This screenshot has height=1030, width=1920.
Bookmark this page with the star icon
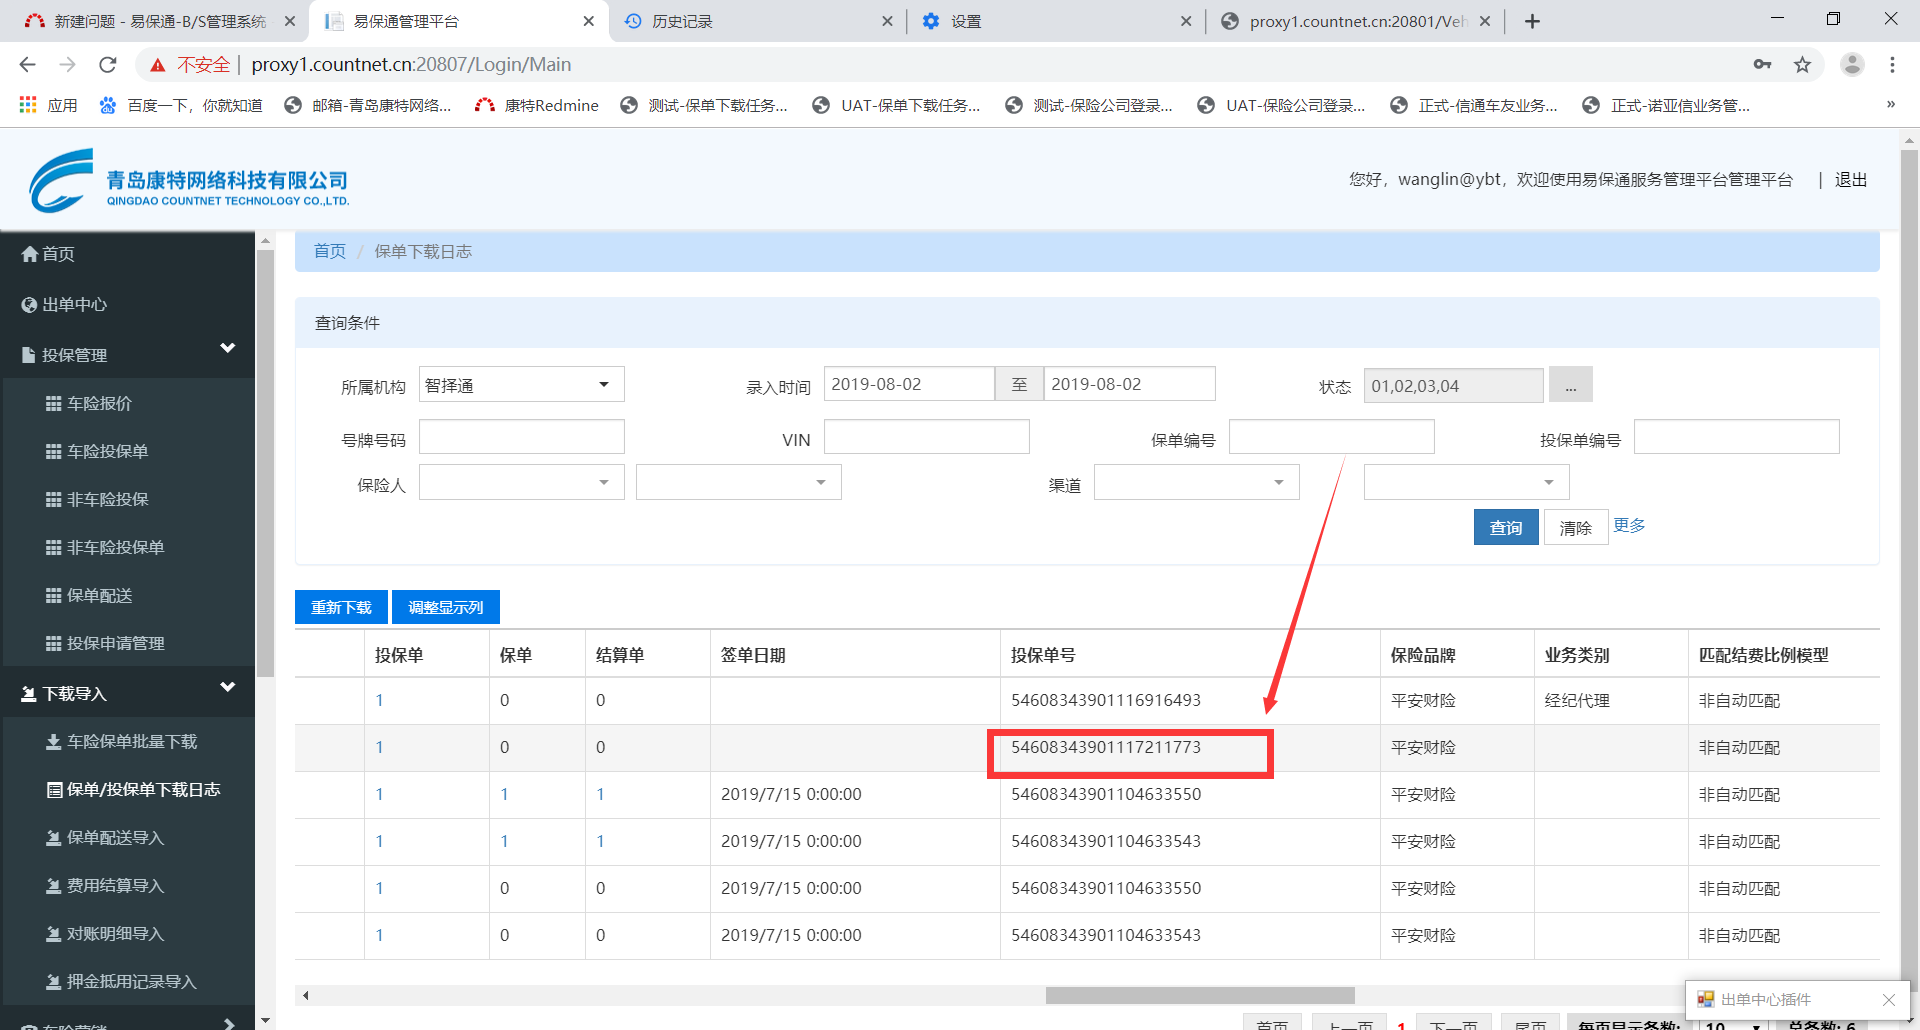coord(1802,65)
